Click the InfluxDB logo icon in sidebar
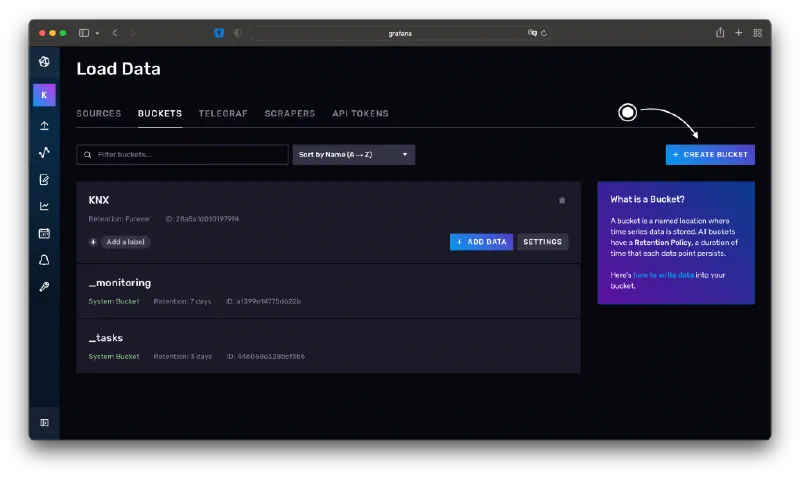The width and height of the screenshot is (800, 478). point(44,62)
